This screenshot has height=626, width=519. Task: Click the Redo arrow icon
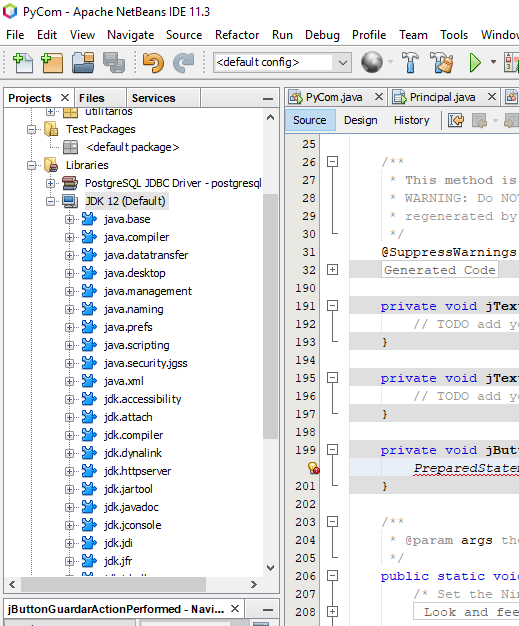pos(183,63)
